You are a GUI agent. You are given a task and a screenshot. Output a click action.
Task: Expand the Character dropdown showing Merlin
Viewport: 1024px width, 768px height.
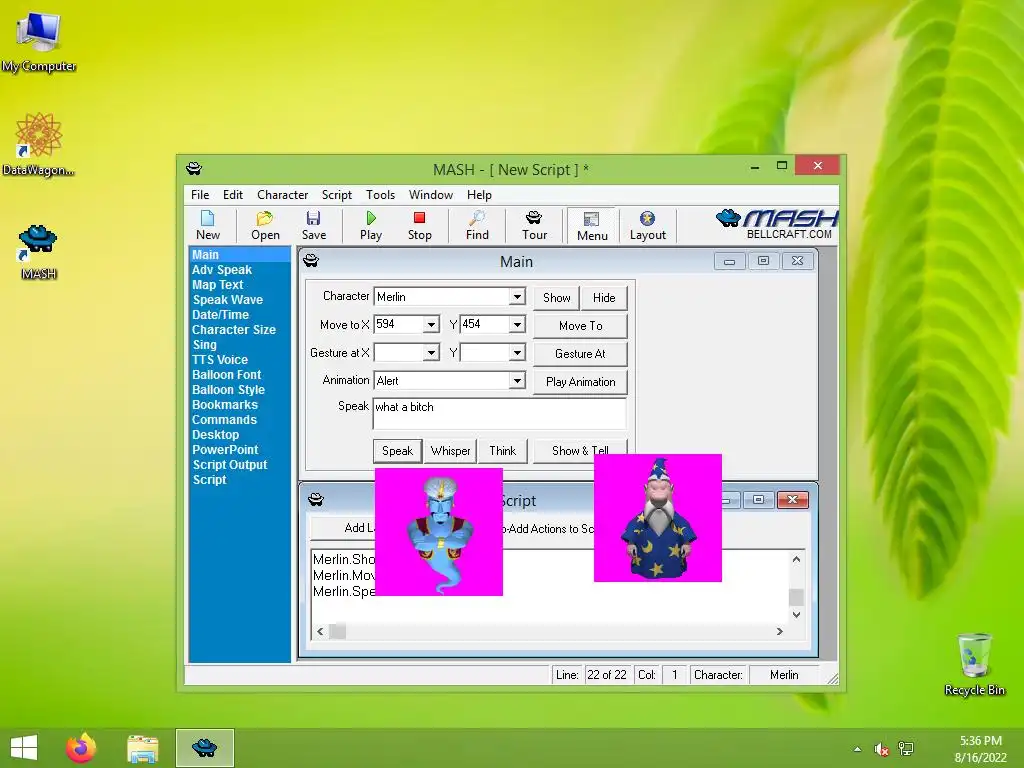(x=517, y=296)
